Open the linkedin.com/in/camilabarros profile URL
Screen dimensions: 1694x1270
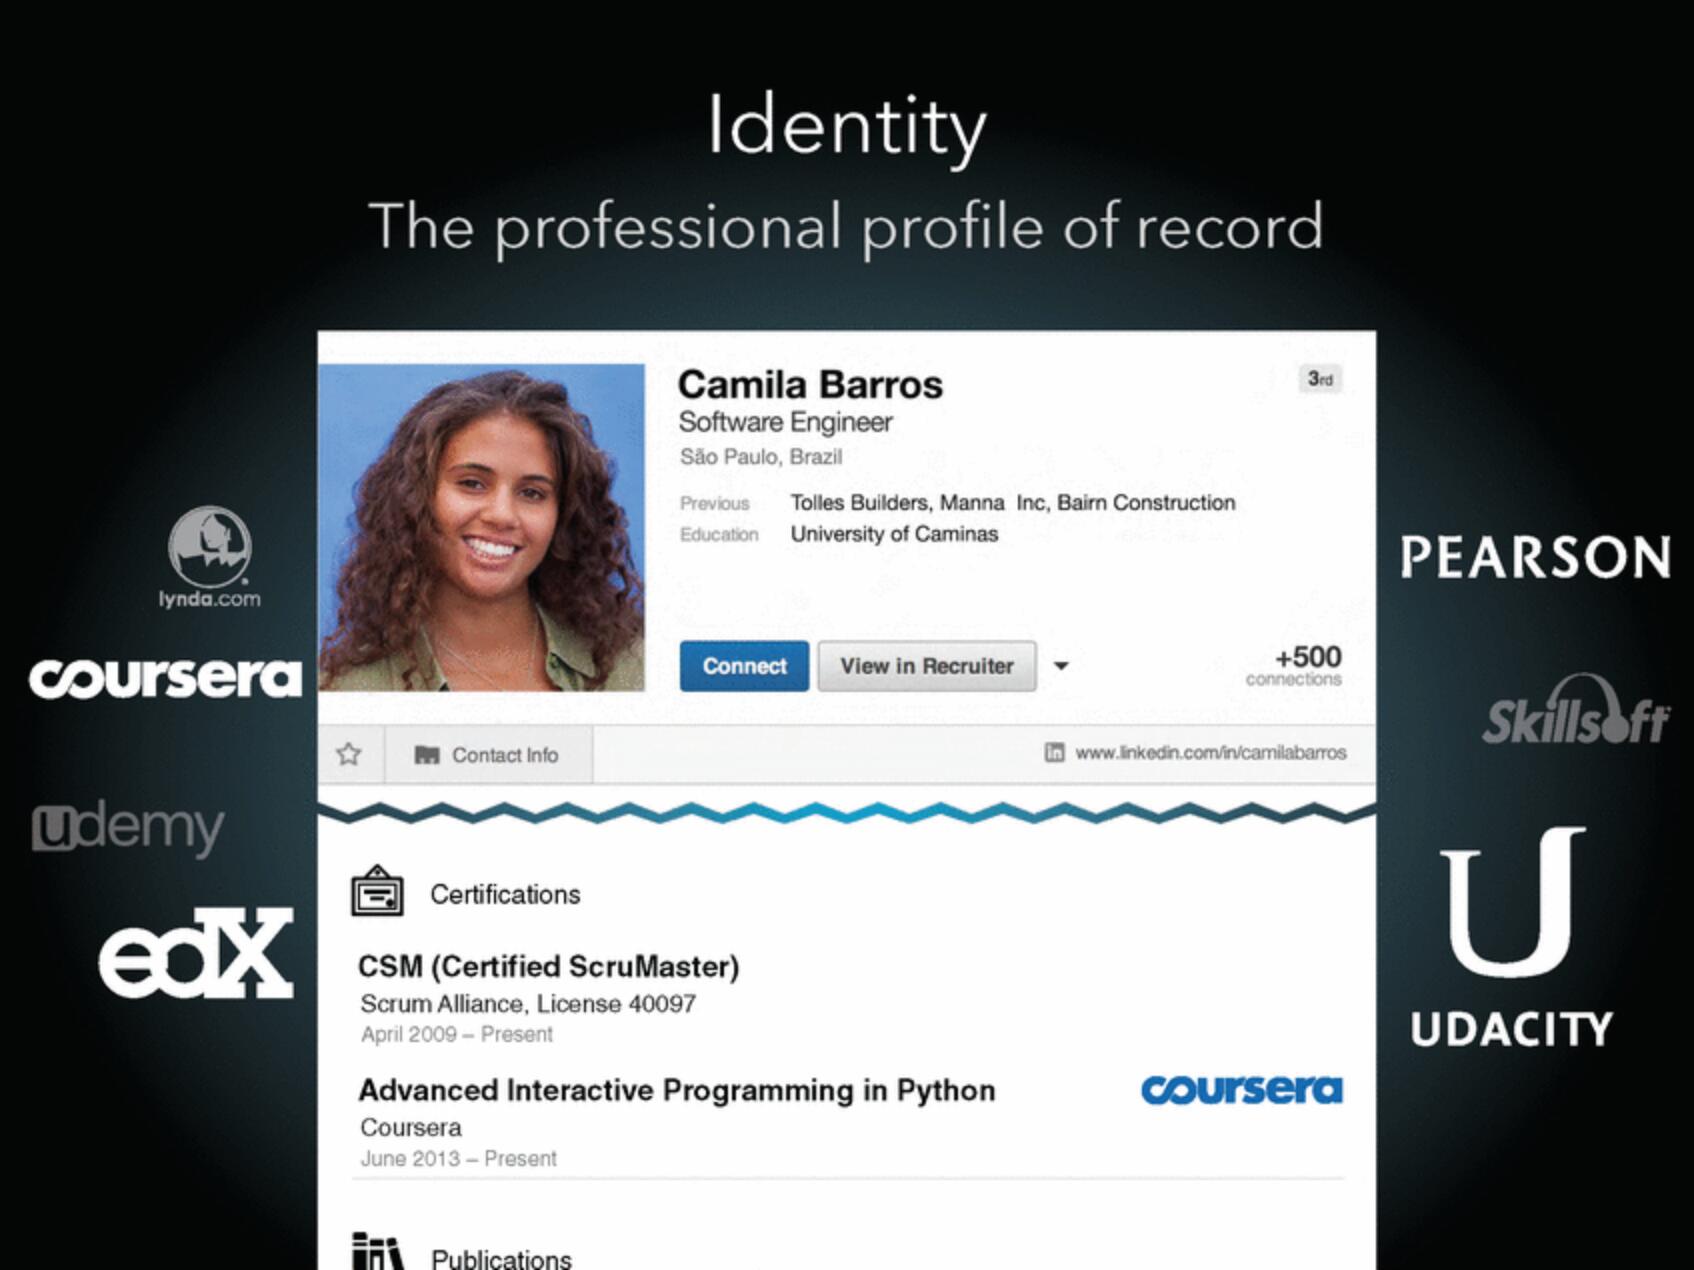[1210, 752]
